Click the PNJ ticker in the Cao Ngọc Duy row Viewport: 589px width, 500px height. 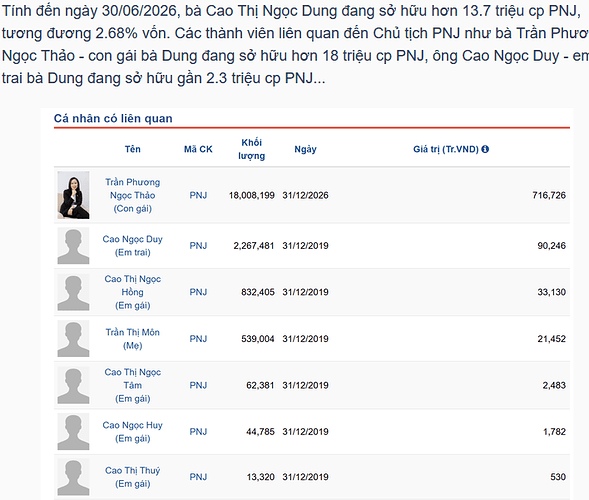click(198, 246)
